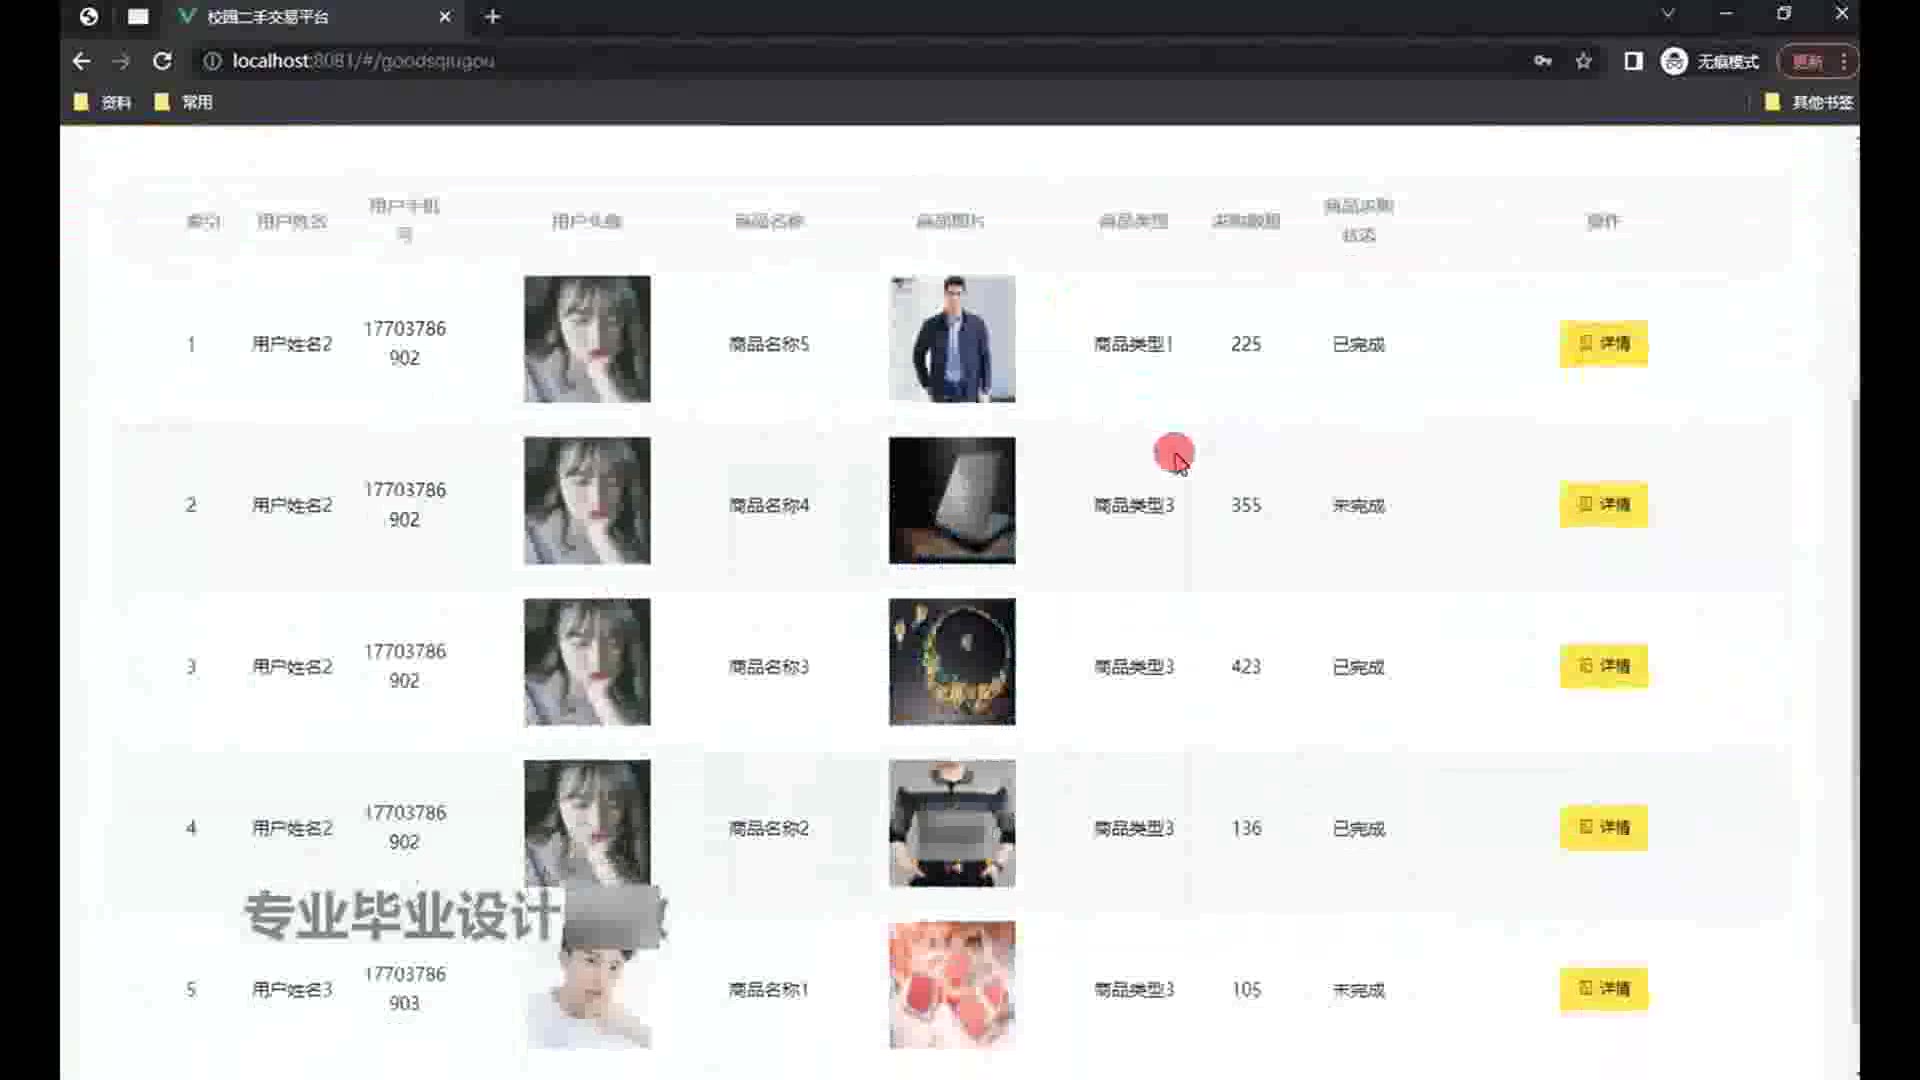Click the 商品名称3 cell

(769, 666)
